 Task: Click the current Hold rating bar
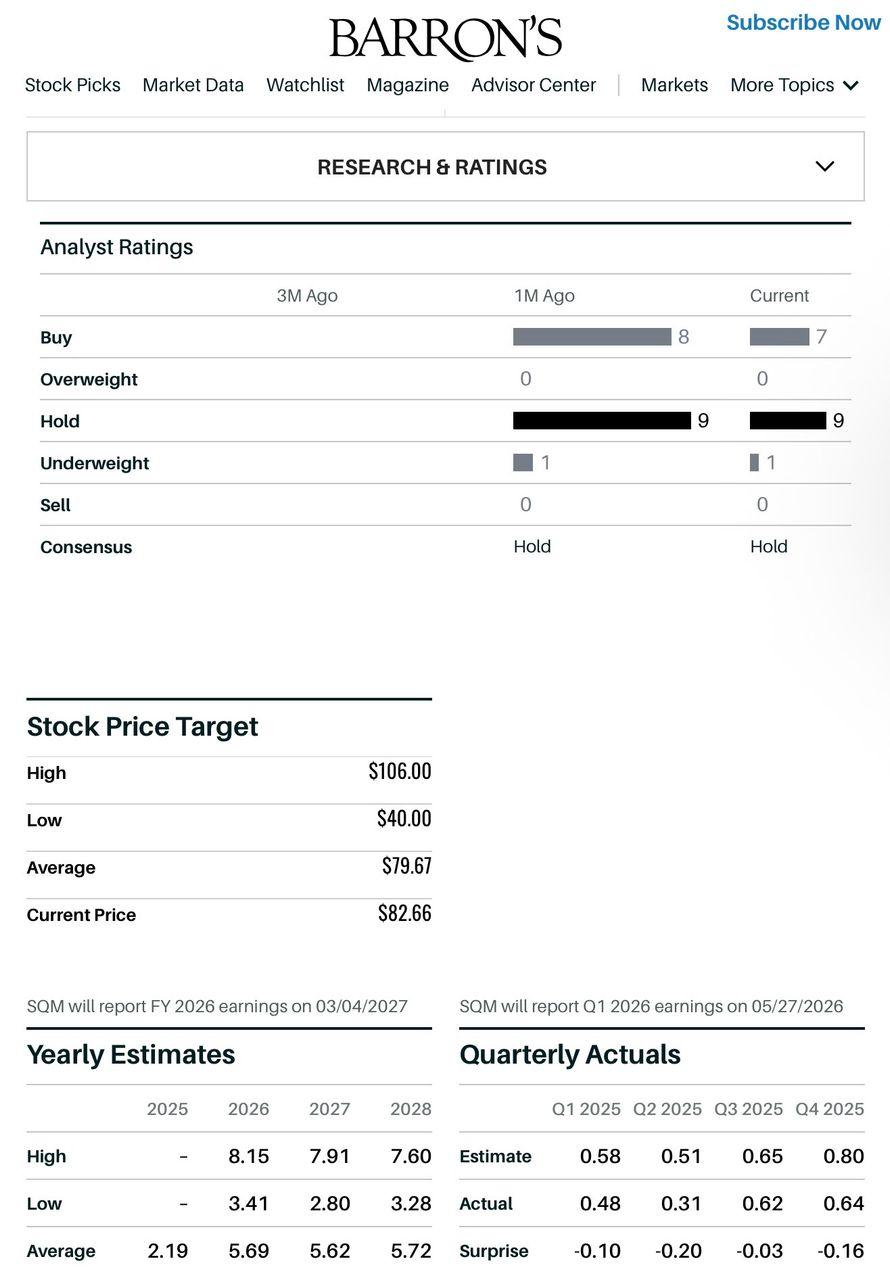[x=788, y=421]
